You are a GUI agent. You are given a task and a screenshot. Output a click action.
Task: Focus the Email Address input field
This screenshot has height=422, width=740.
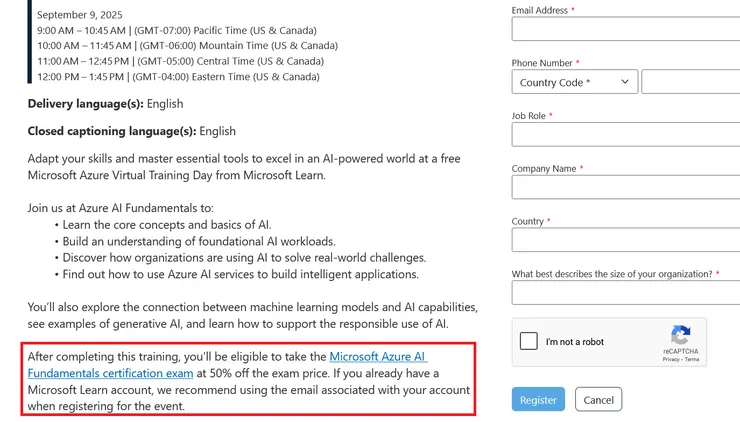point(626,29)
